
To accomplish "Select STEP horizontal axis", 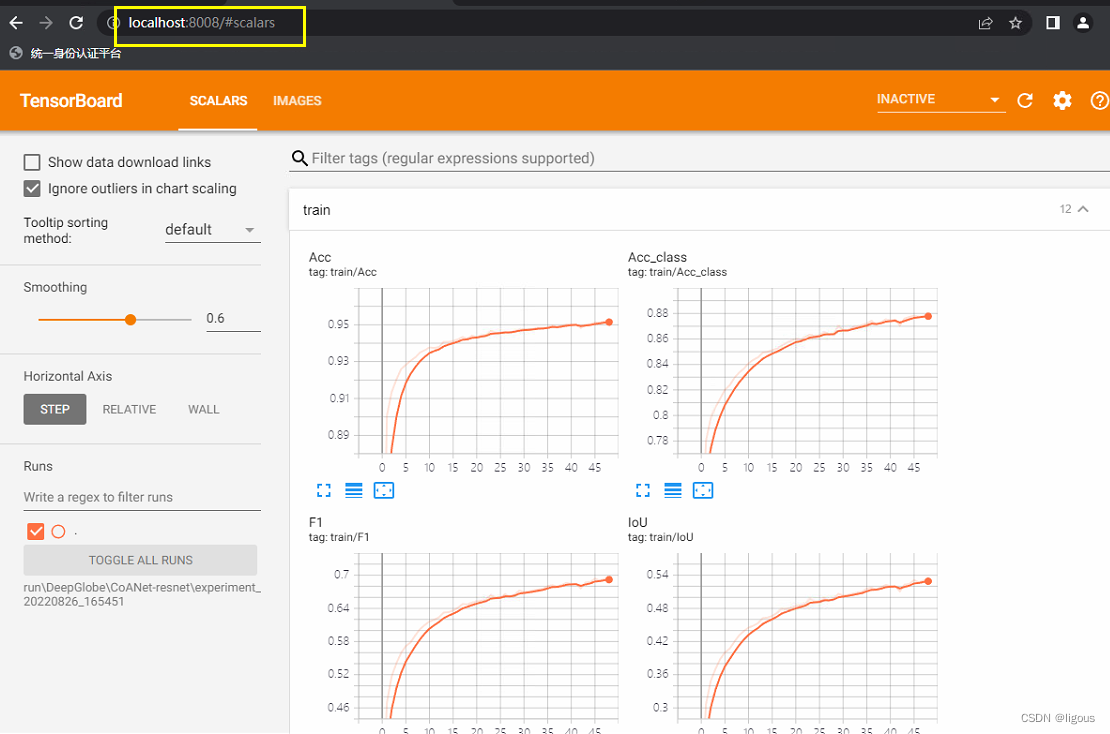I will coord(55,409).
